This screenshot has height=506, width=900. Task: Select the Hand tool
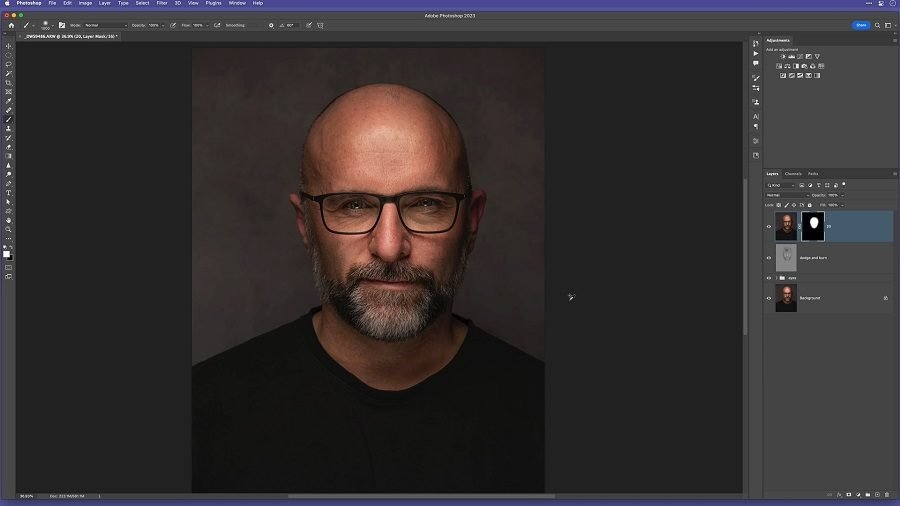9,220
